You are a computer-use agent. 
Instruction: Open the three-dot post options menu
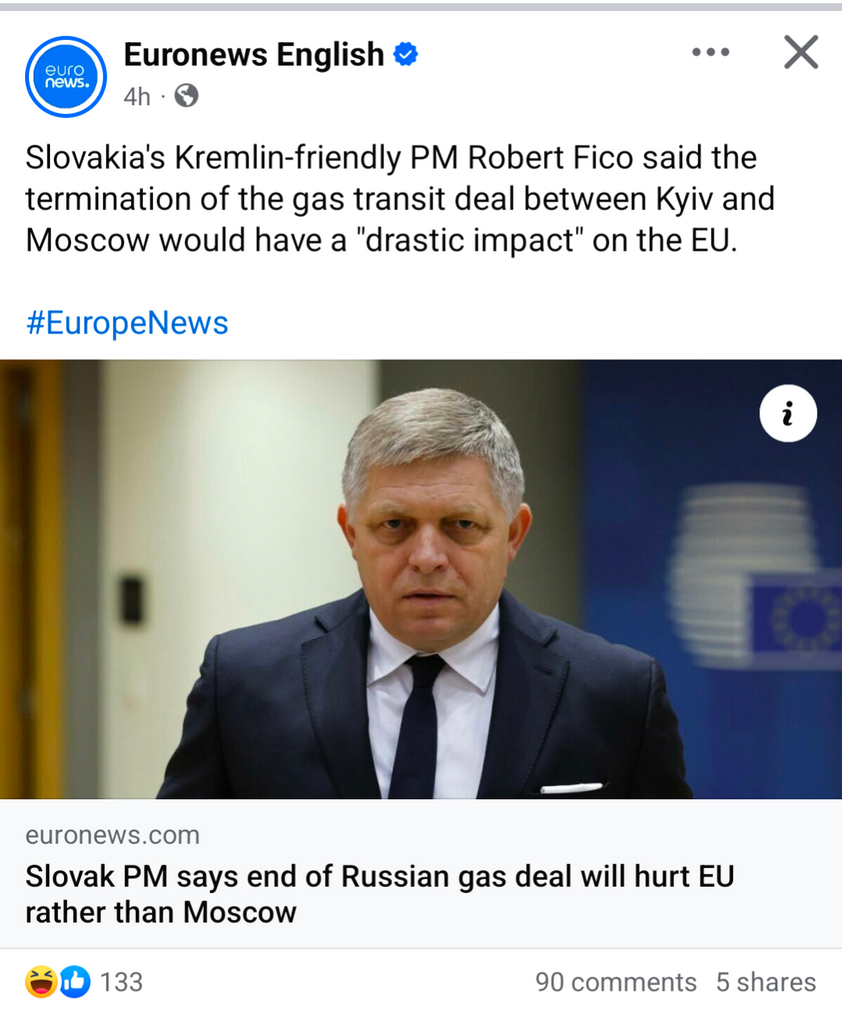click(x=710, y=52)
